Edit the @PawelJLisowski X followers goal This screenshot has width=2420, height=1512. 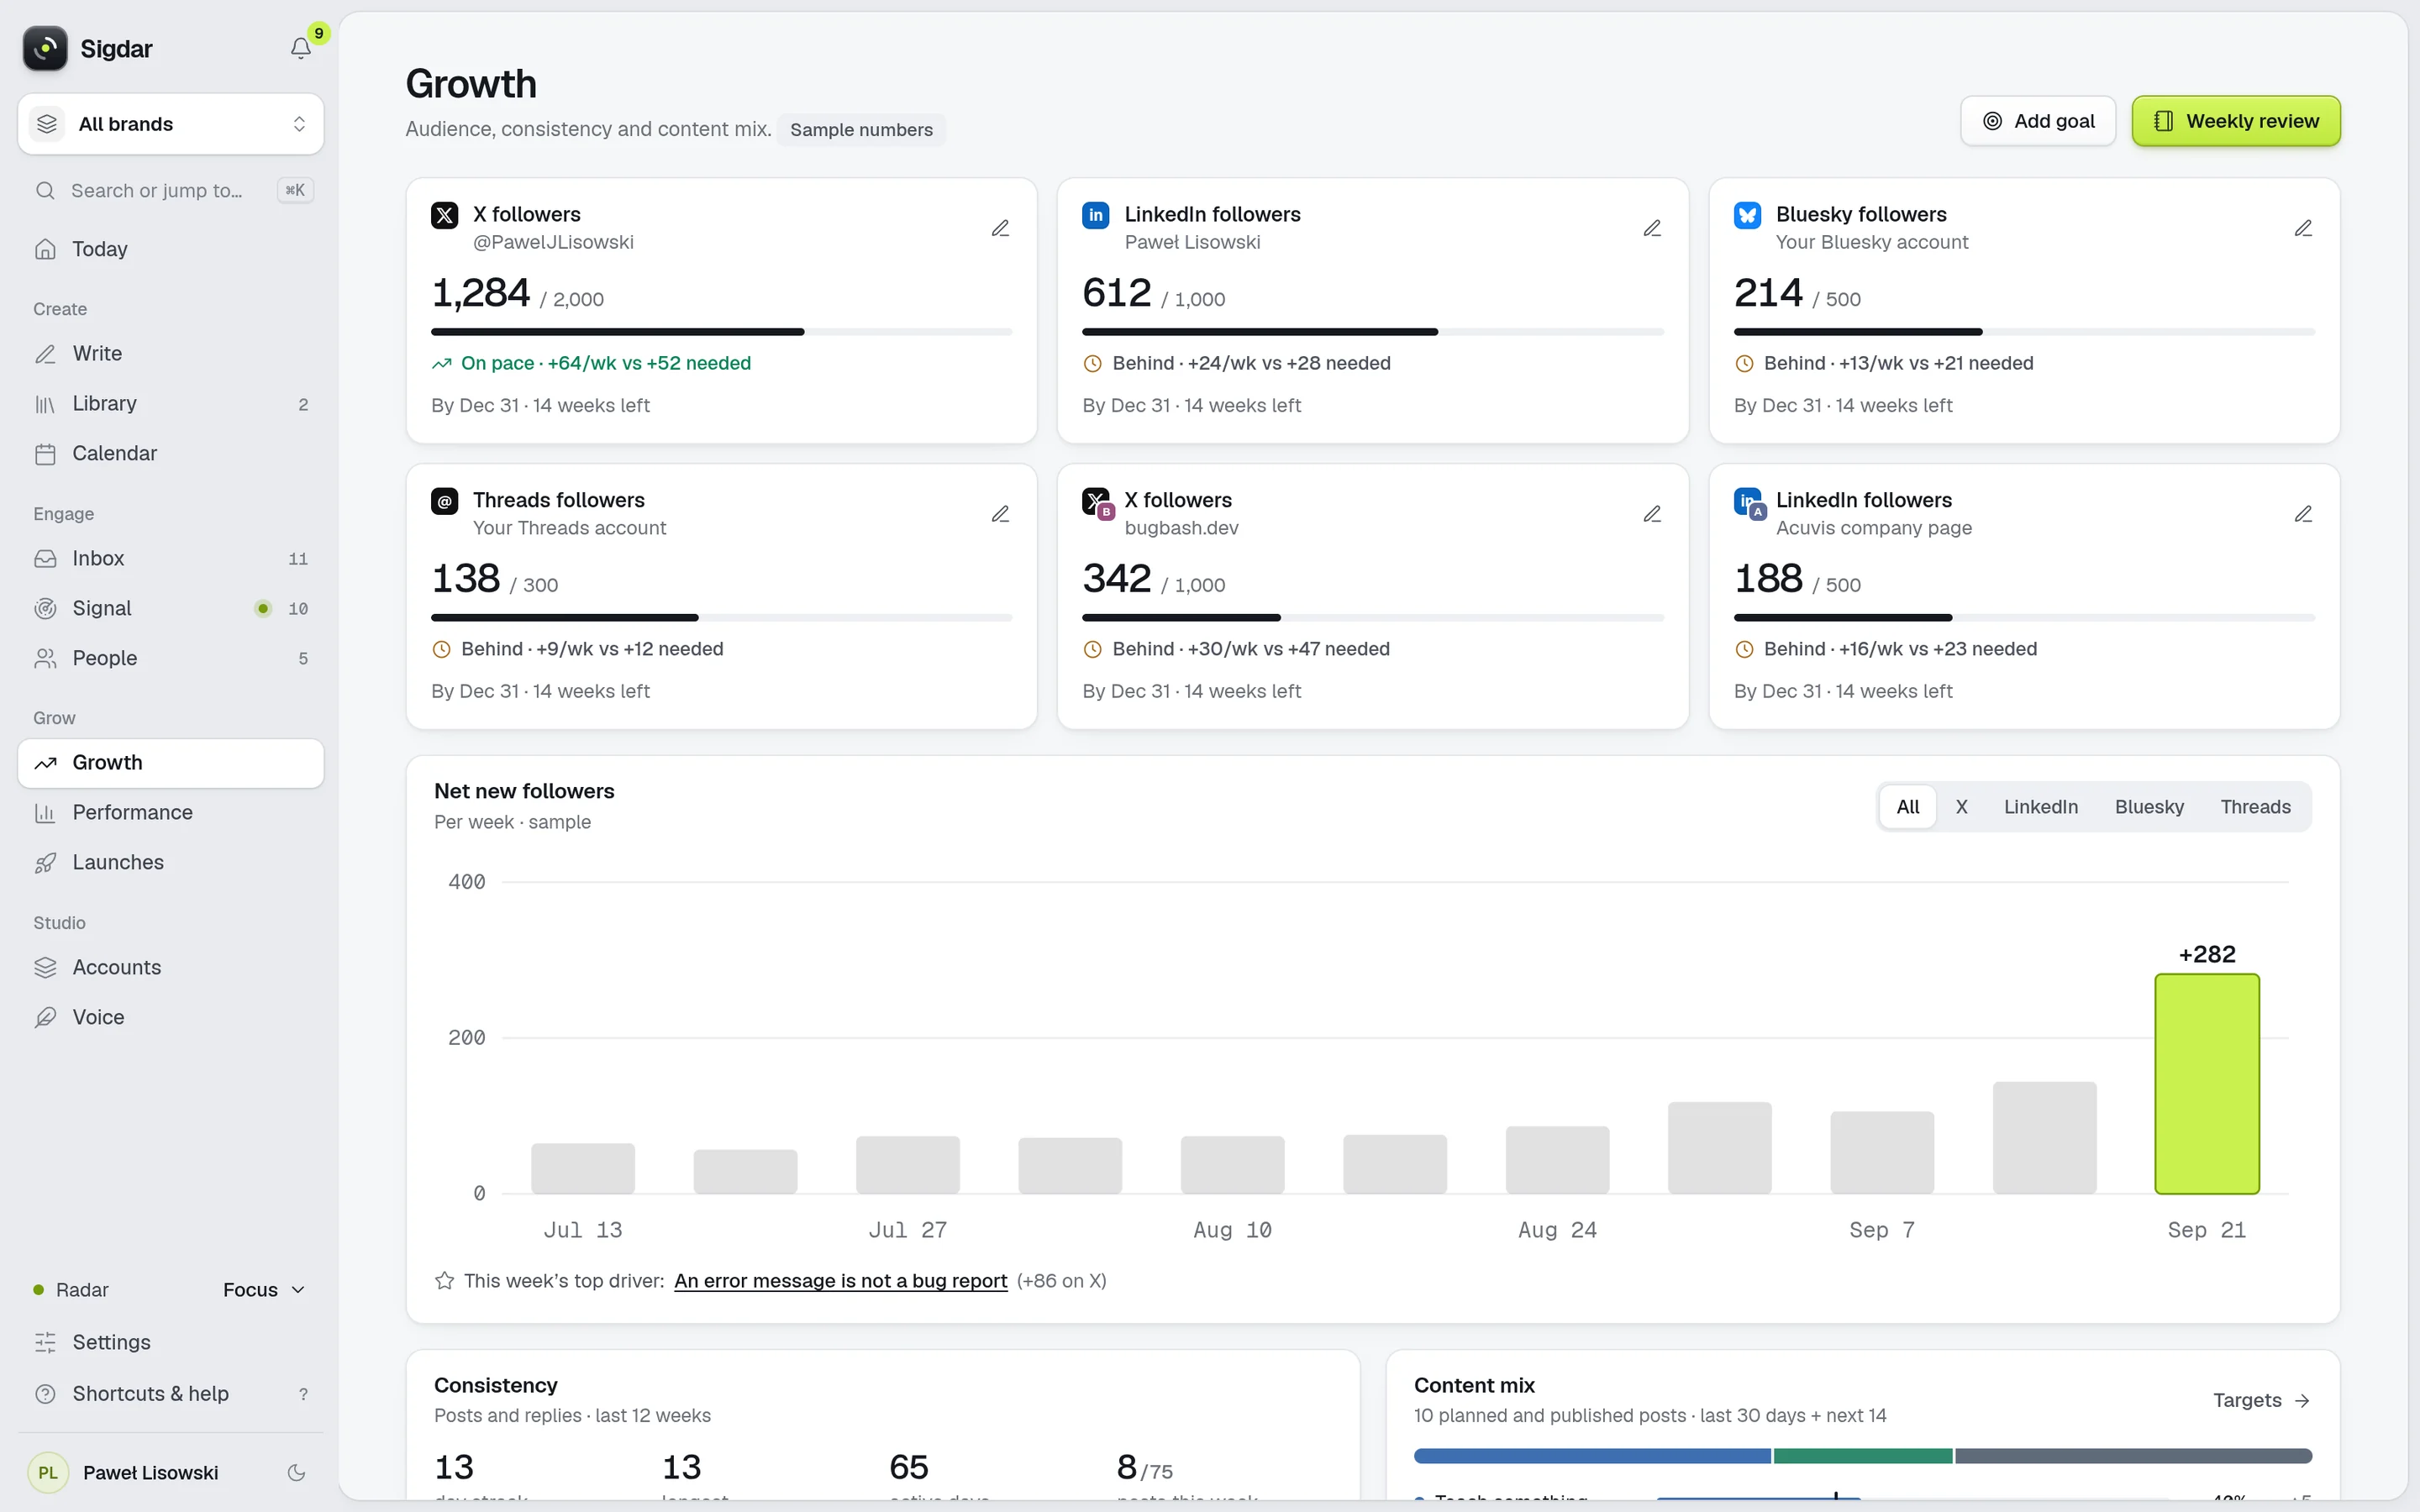(1000, 228)
